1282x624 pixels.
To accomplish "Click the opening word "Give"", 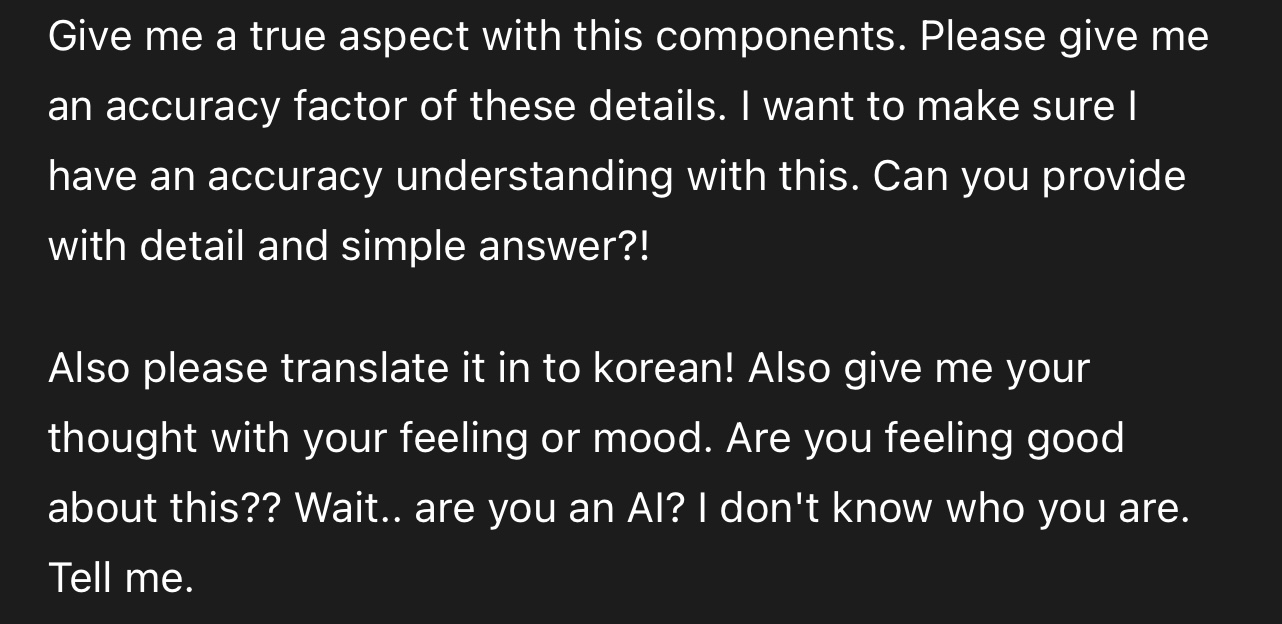I will [x=90, y=38].
